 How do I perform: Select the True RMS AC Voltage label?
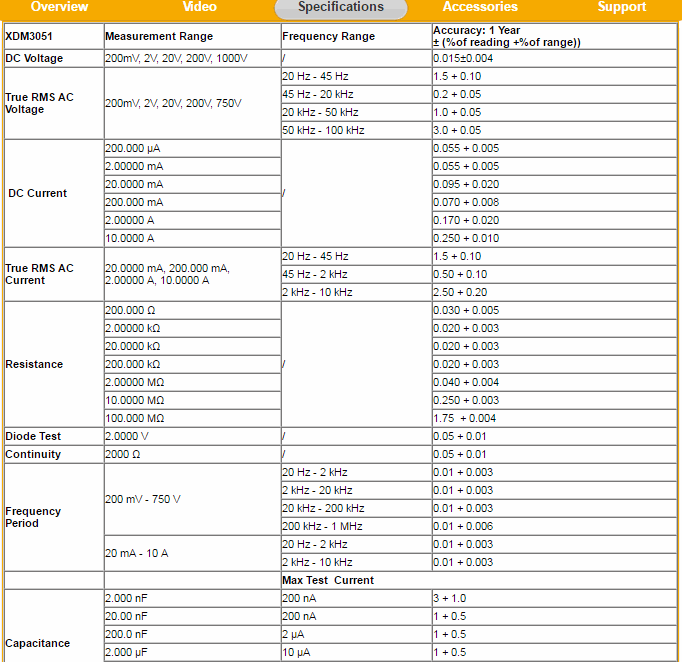[39, 103]
